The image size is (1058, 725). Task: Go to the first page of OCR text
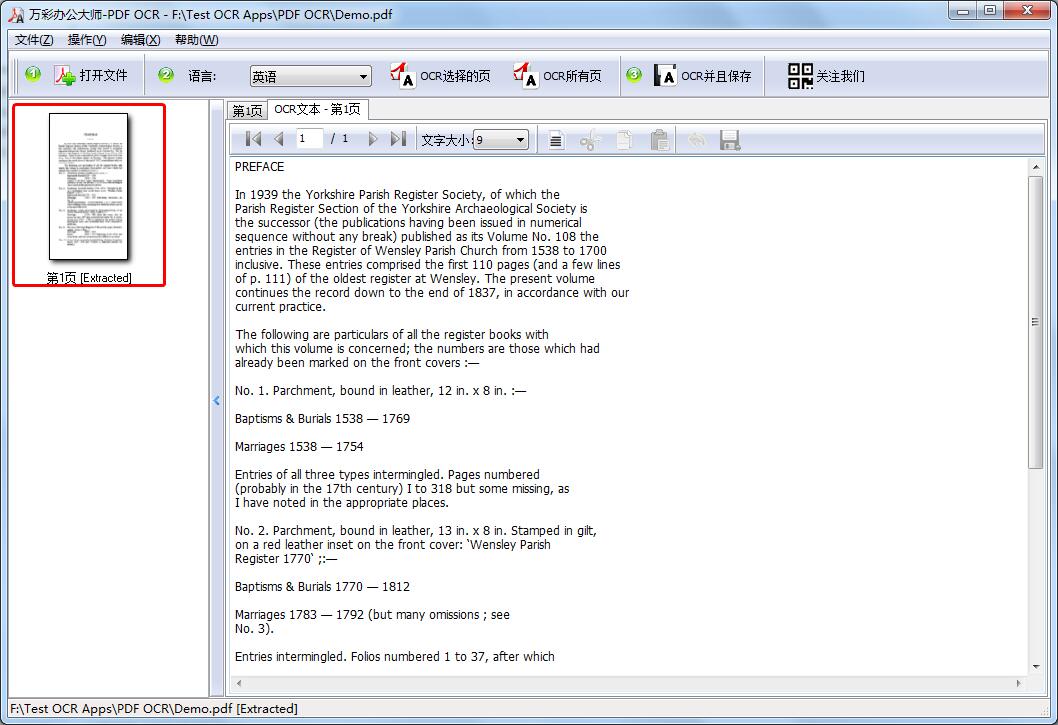coord(253,140)
